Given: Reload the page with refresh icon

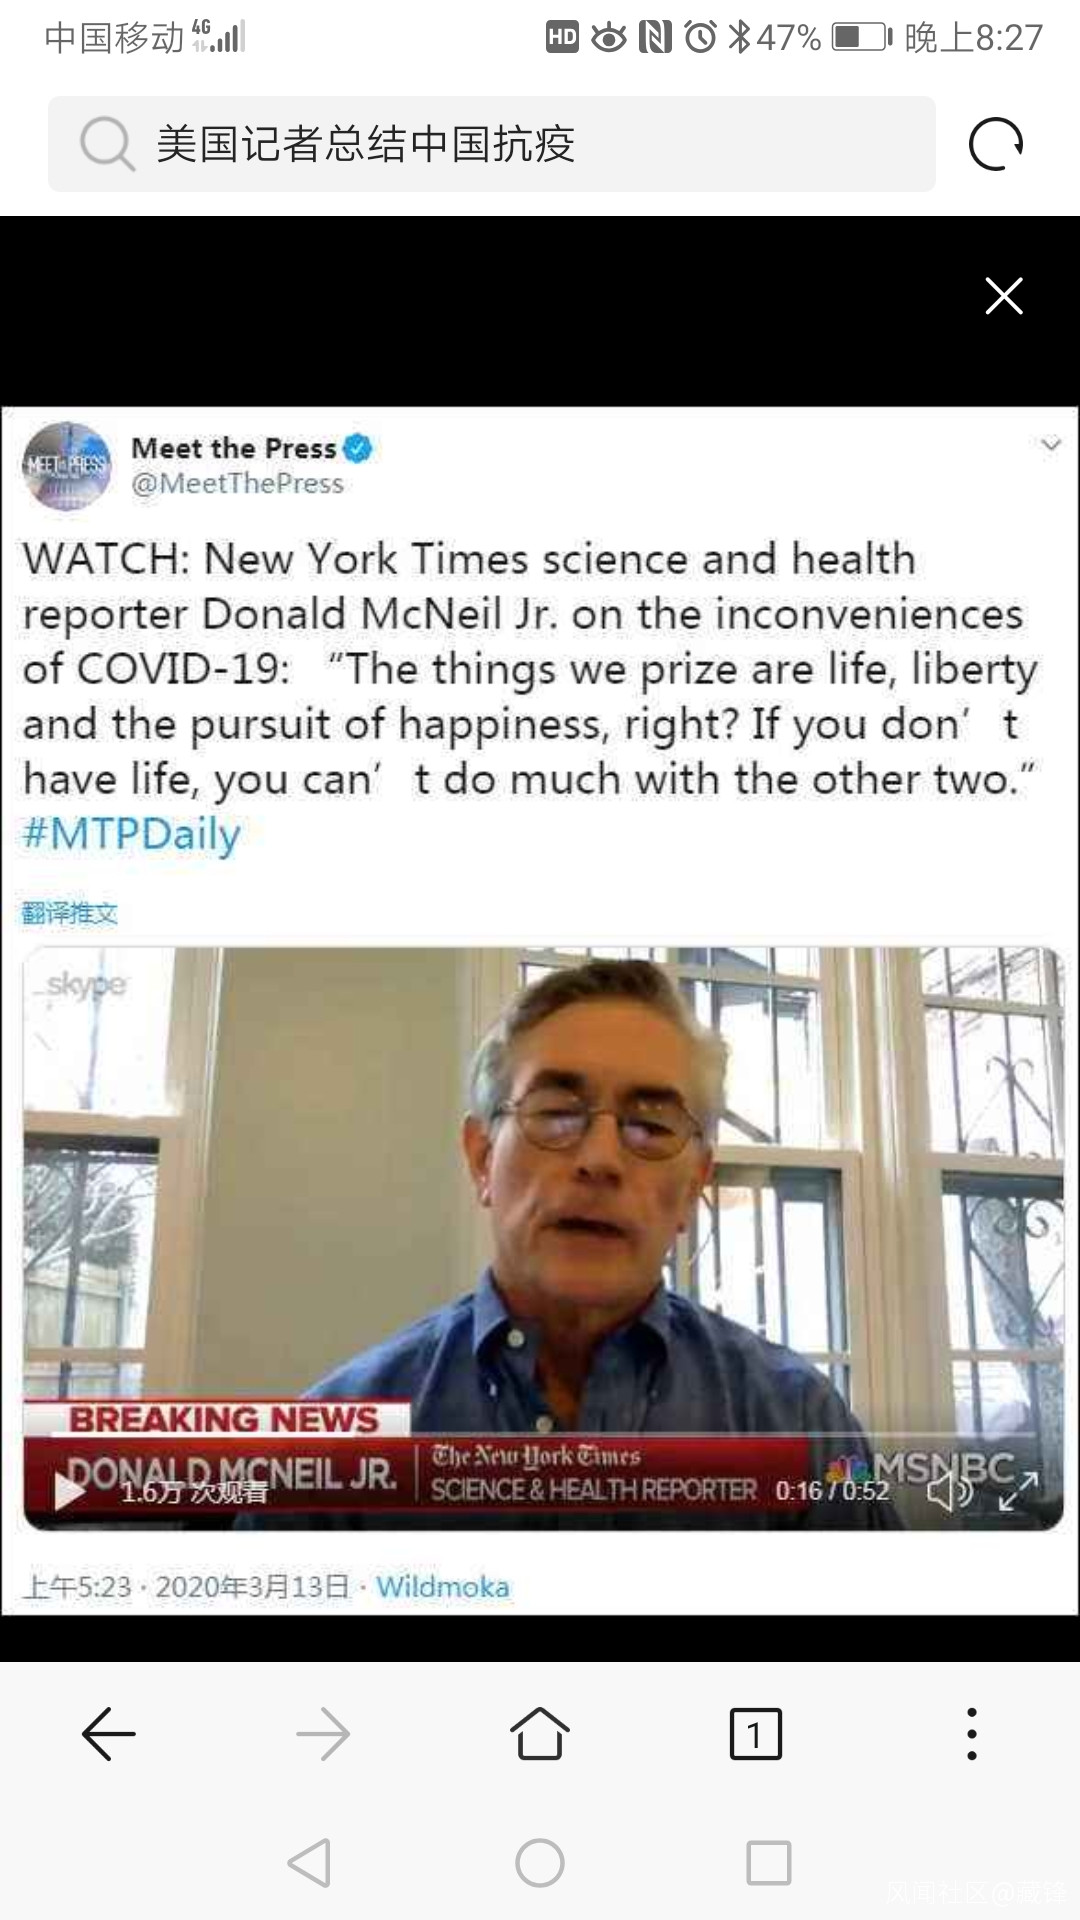Looking at the screenshot, I should click(x=996, y=144).
